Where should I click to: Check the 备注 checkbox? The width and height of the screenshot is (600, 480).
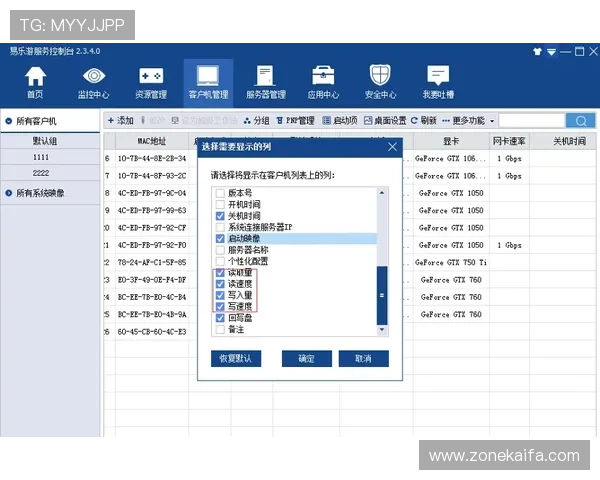220,329
